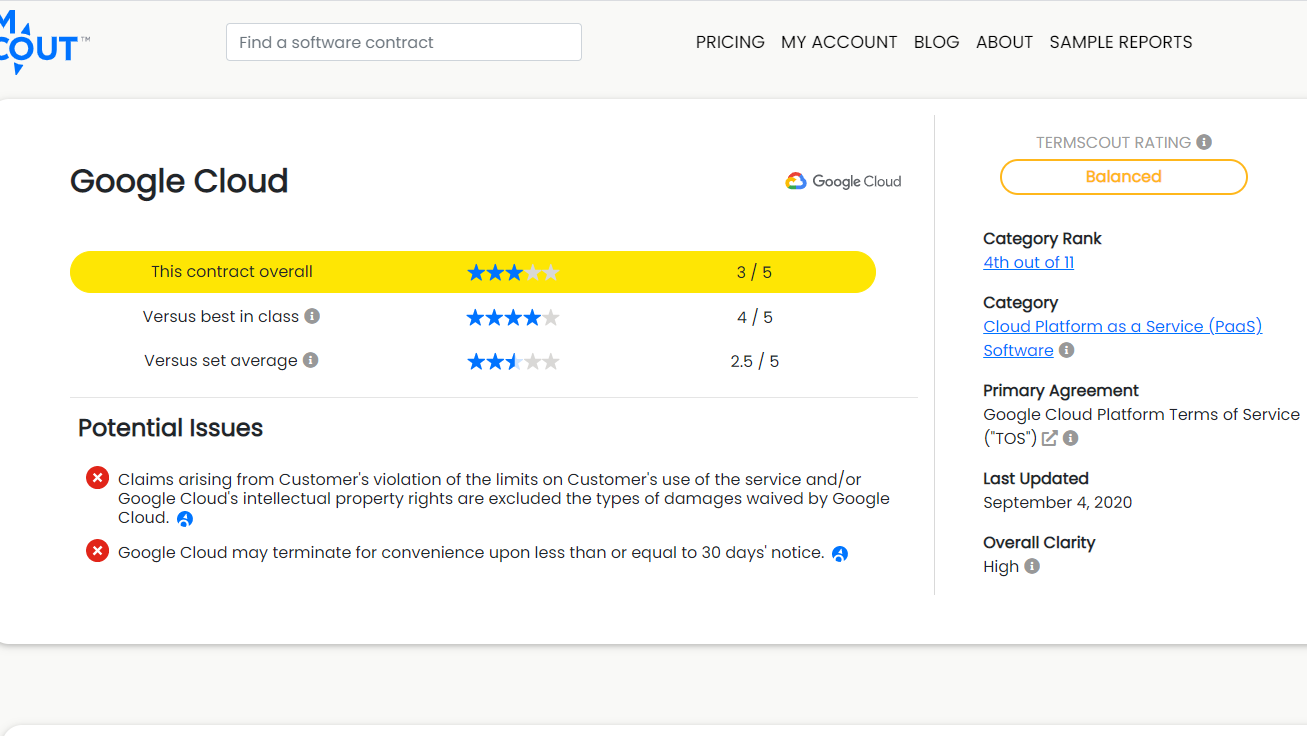This screenshot has width=1307, height=736.
Task: Open the TOS external link icon
Action: coord(1049,438)
